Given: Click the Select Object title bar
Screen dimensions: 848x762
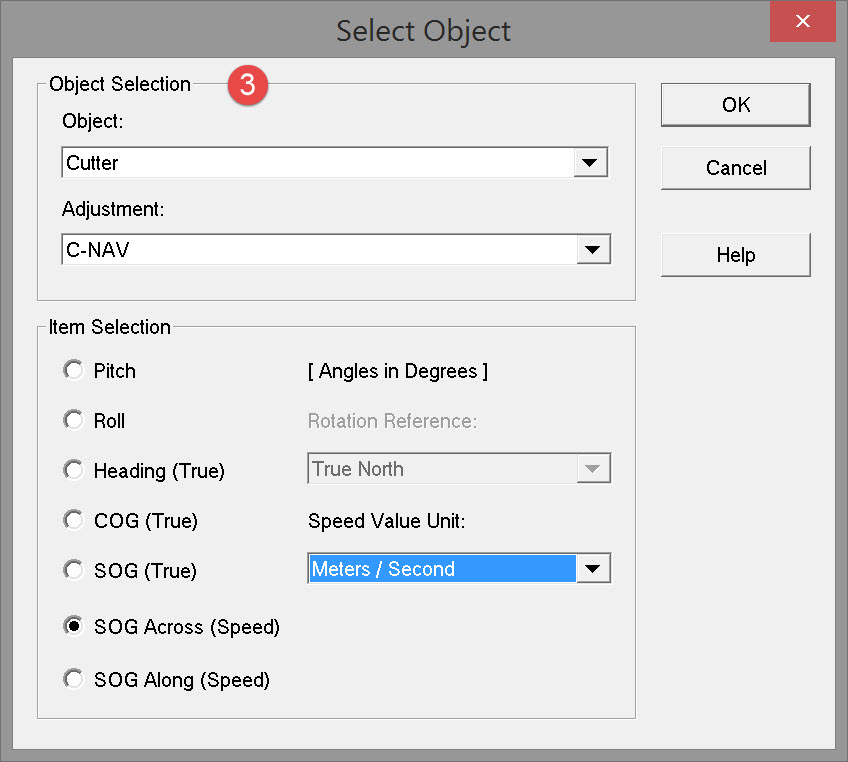Looking at the screenshot, I should [423, 30].
